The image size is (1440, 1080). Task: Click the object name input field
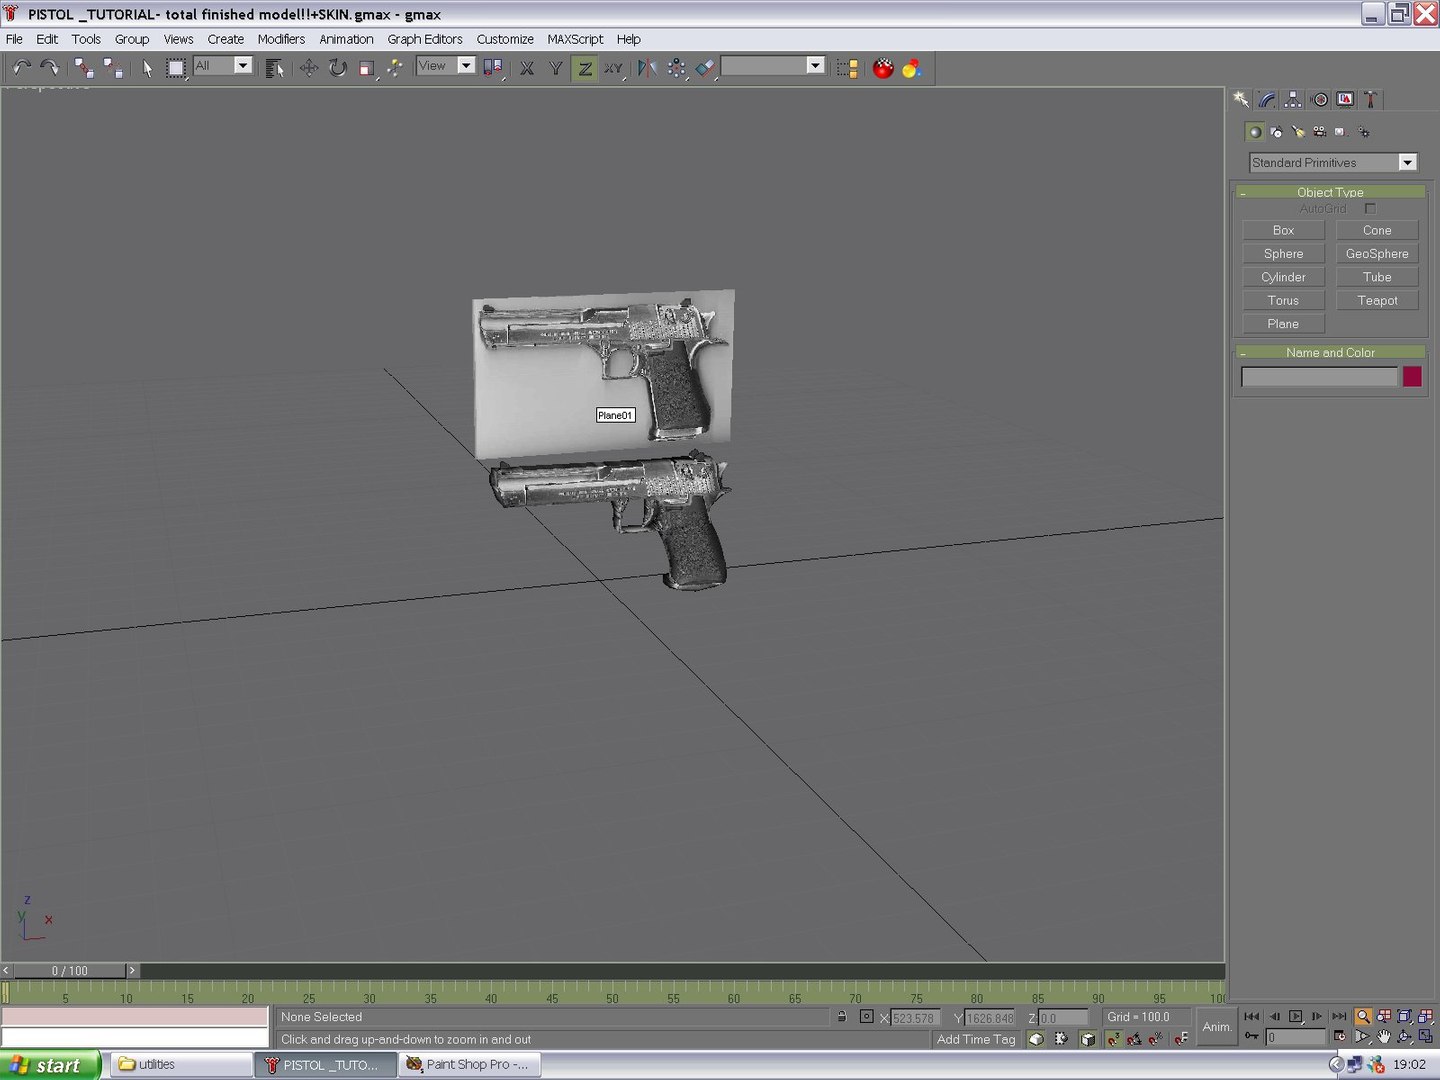[1319, 377]
